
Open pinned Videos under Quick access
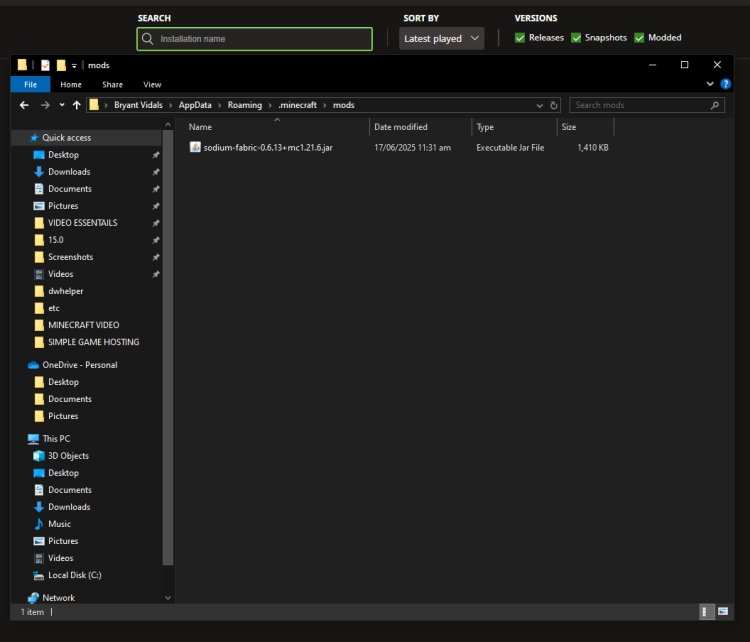click(60, 274)
